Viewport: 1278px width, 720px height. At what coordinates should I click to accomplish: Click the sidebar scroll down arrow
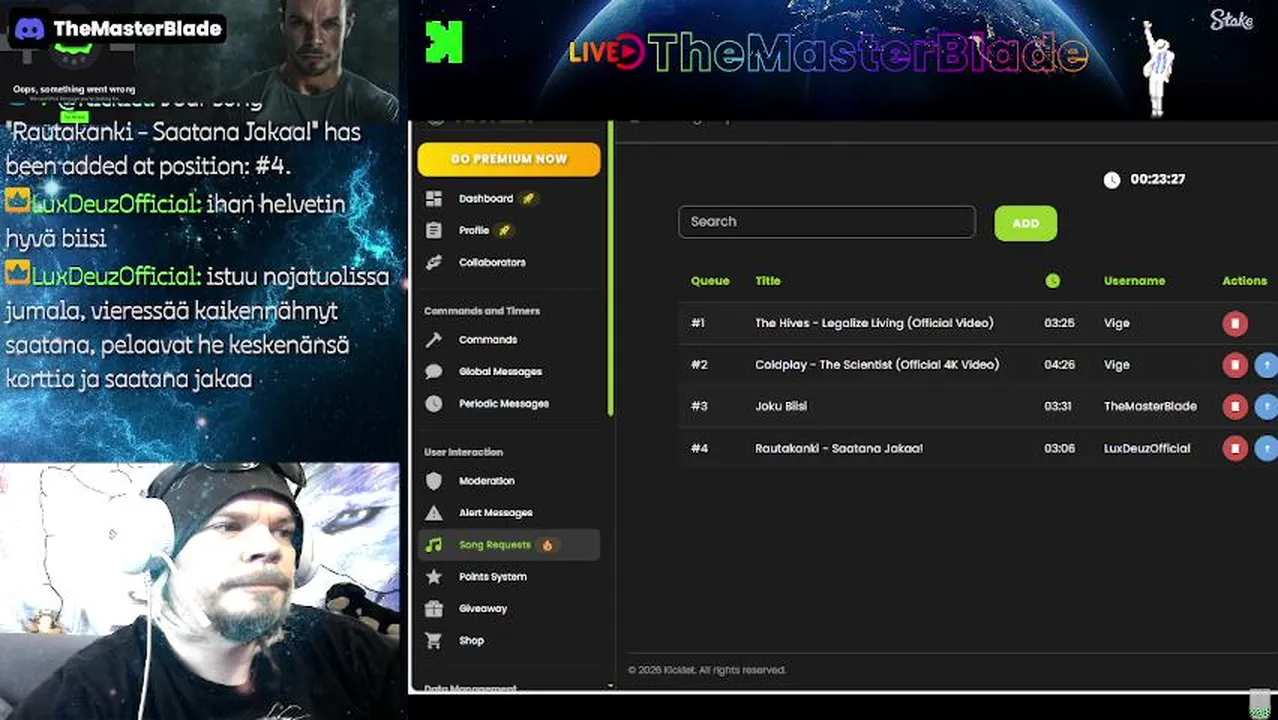tap(610, 686)
